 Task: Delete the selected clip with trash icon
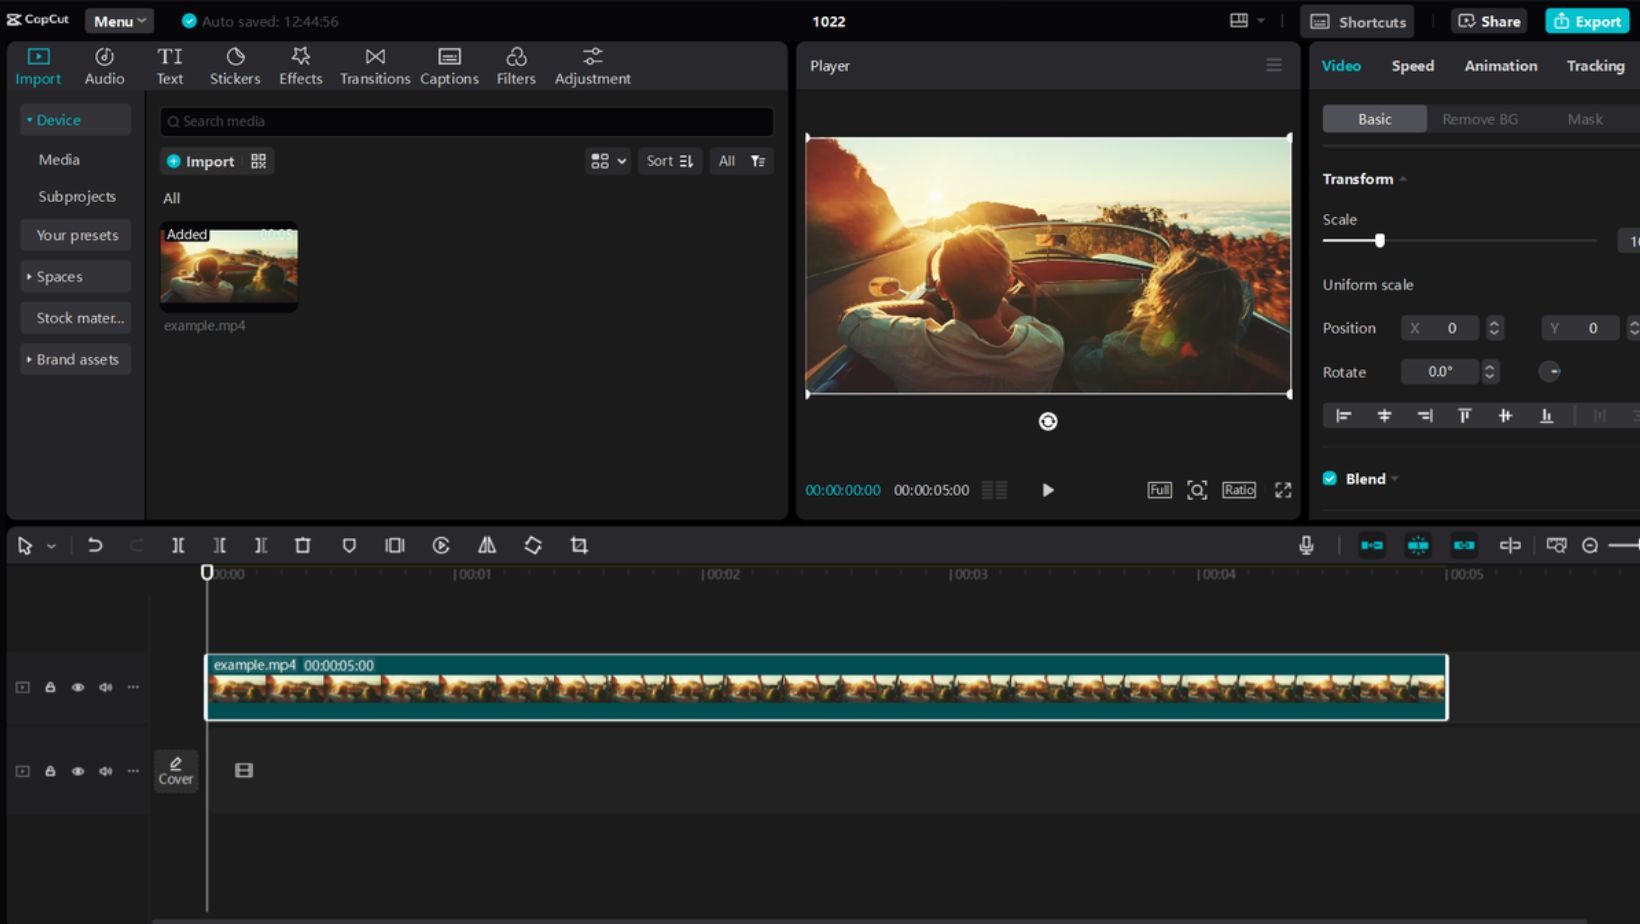302,546
